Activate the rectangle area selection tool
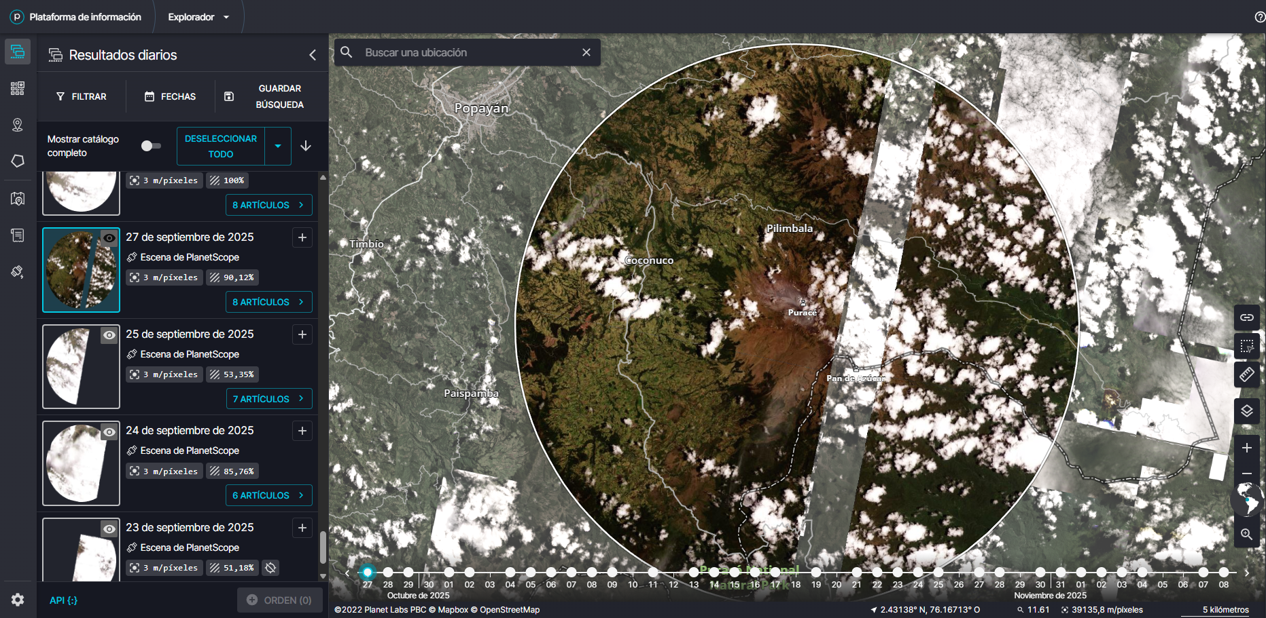 coord(1246,346)
